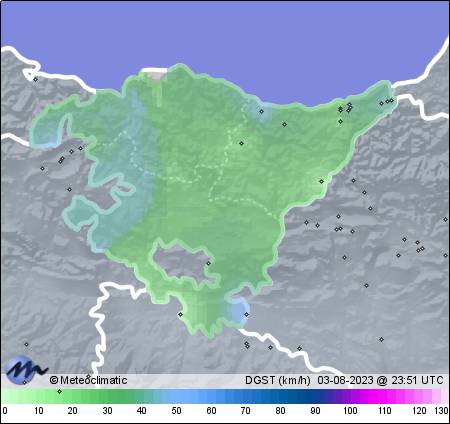Select the station marker inside the blue coastal patch
This screenshot has height=424, width=450.
point(262,111)
